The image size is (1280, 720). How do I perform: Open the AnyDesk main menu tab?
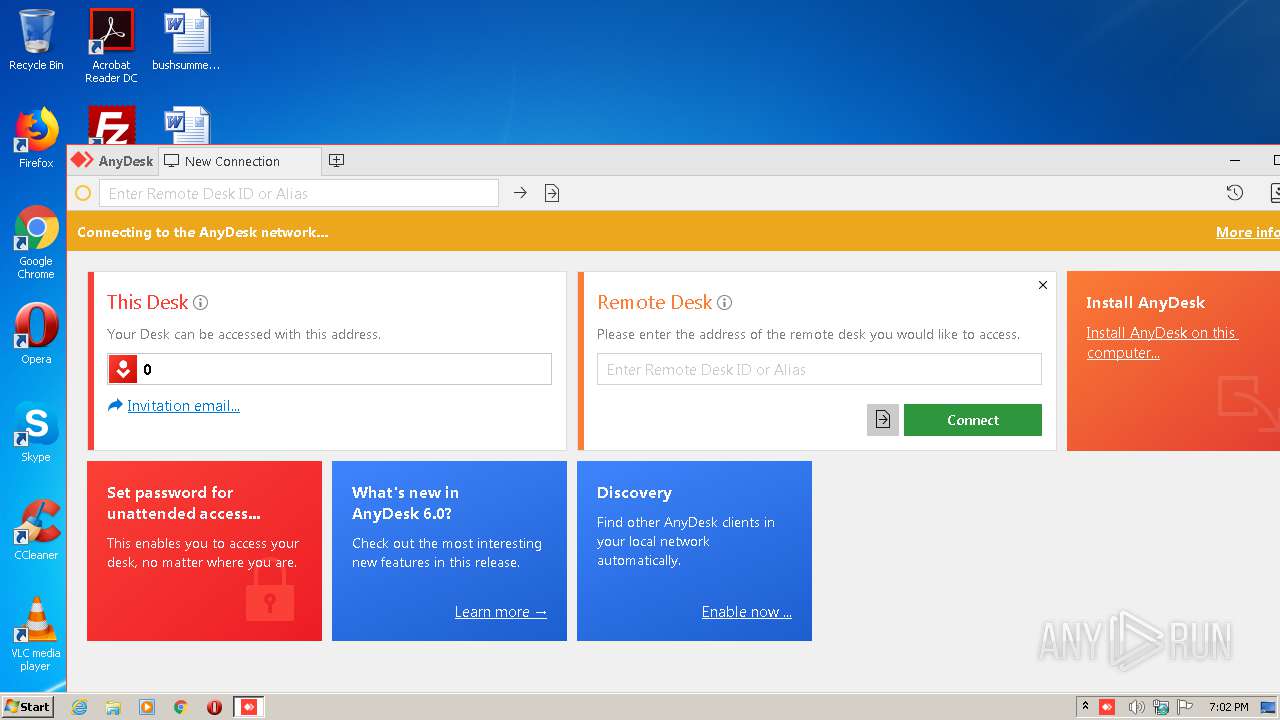[112, 161]
